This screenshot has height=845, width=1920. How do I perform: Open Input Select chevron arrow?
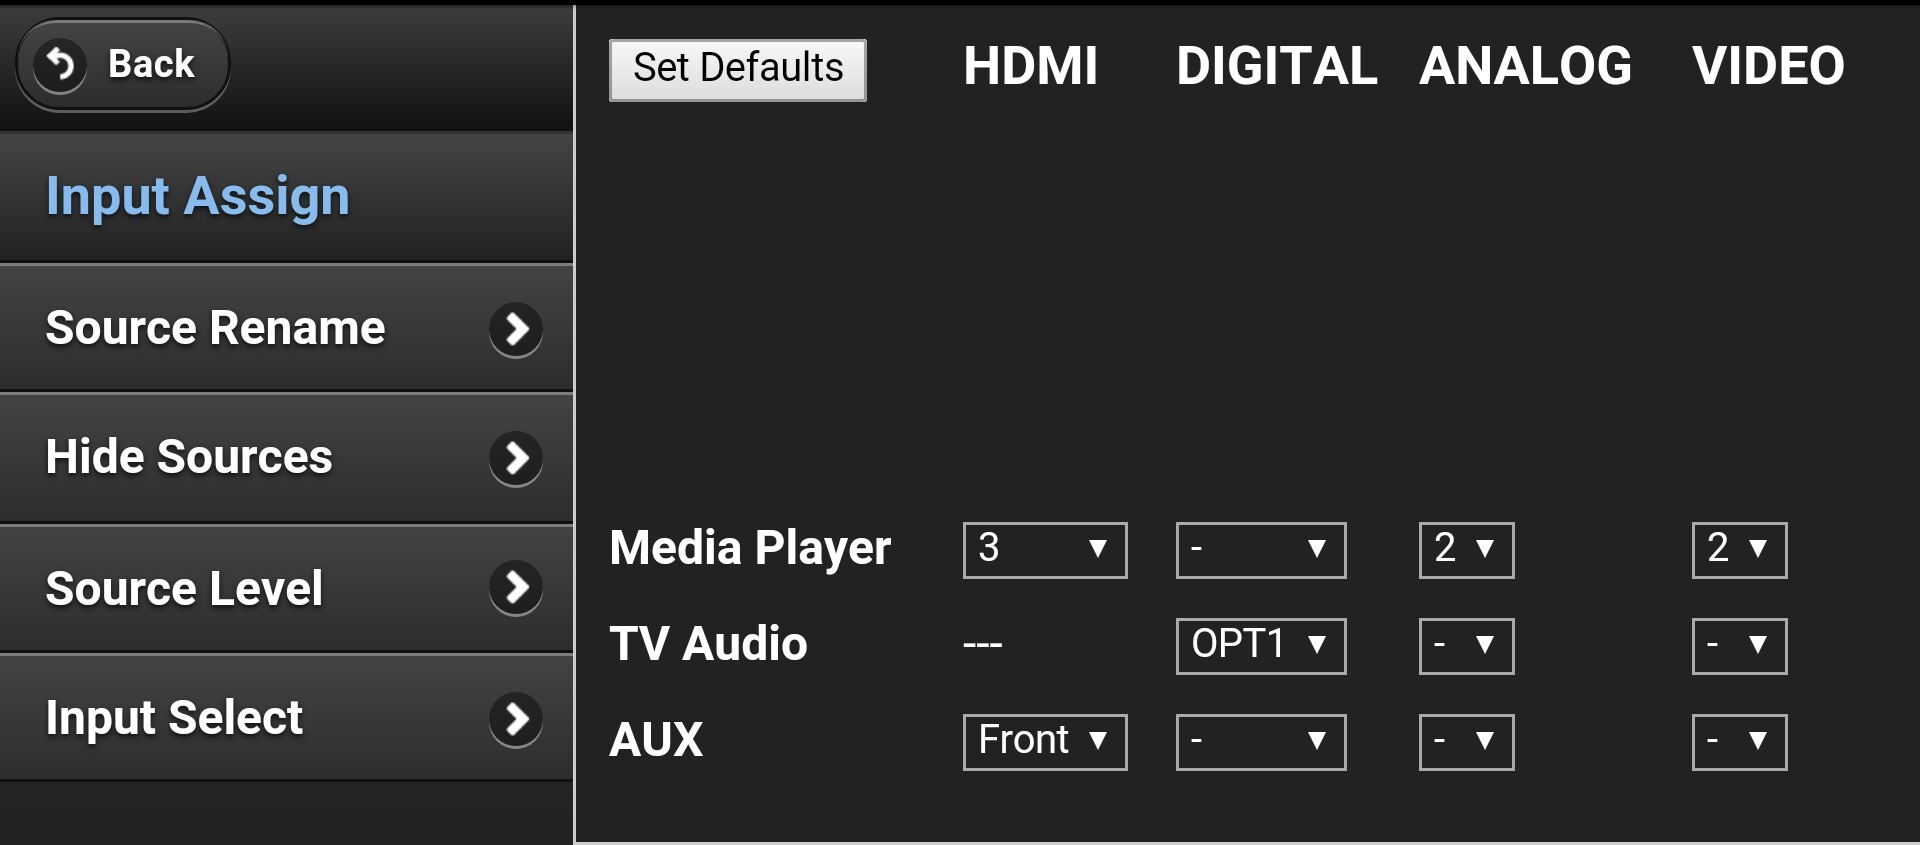click(x=516, y=718)
